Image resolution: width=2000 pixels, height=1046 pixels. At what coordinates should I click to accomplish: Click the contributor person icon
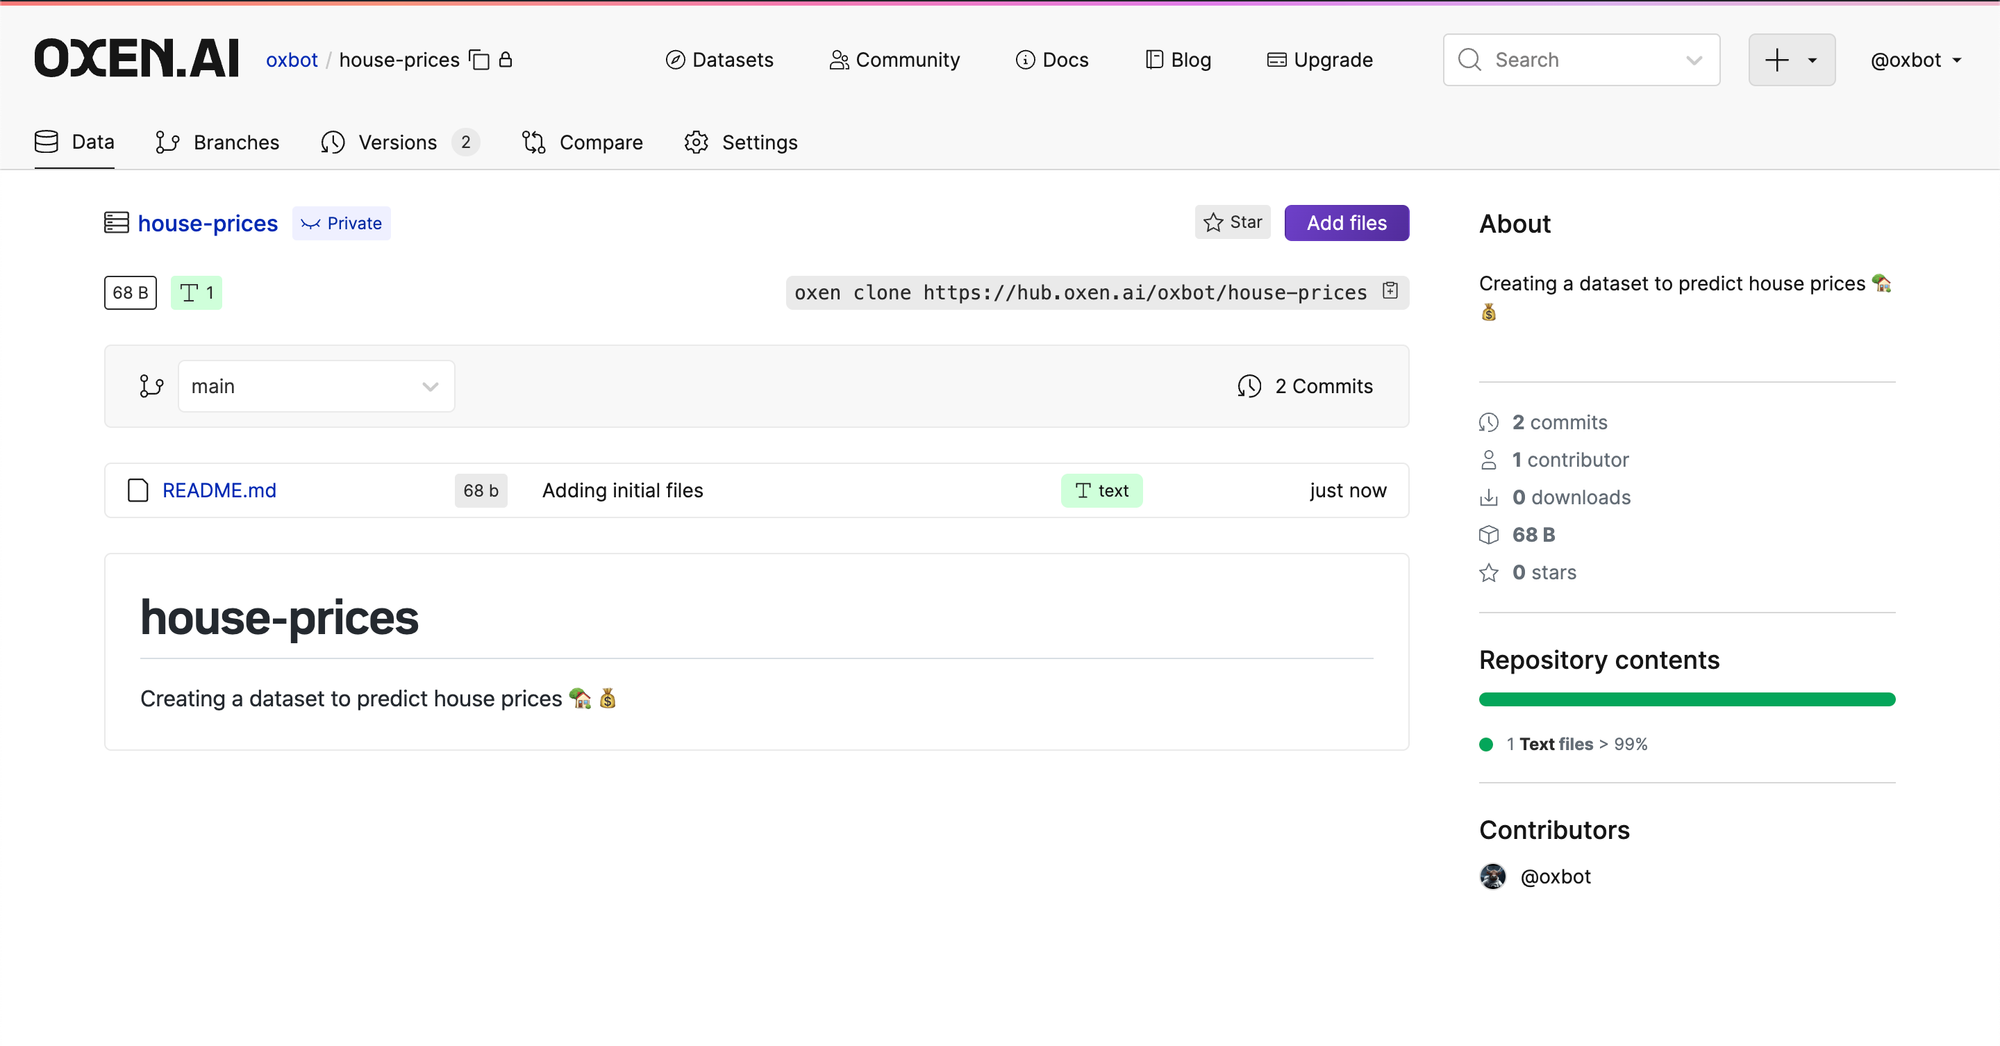[x=1489, y=460]
